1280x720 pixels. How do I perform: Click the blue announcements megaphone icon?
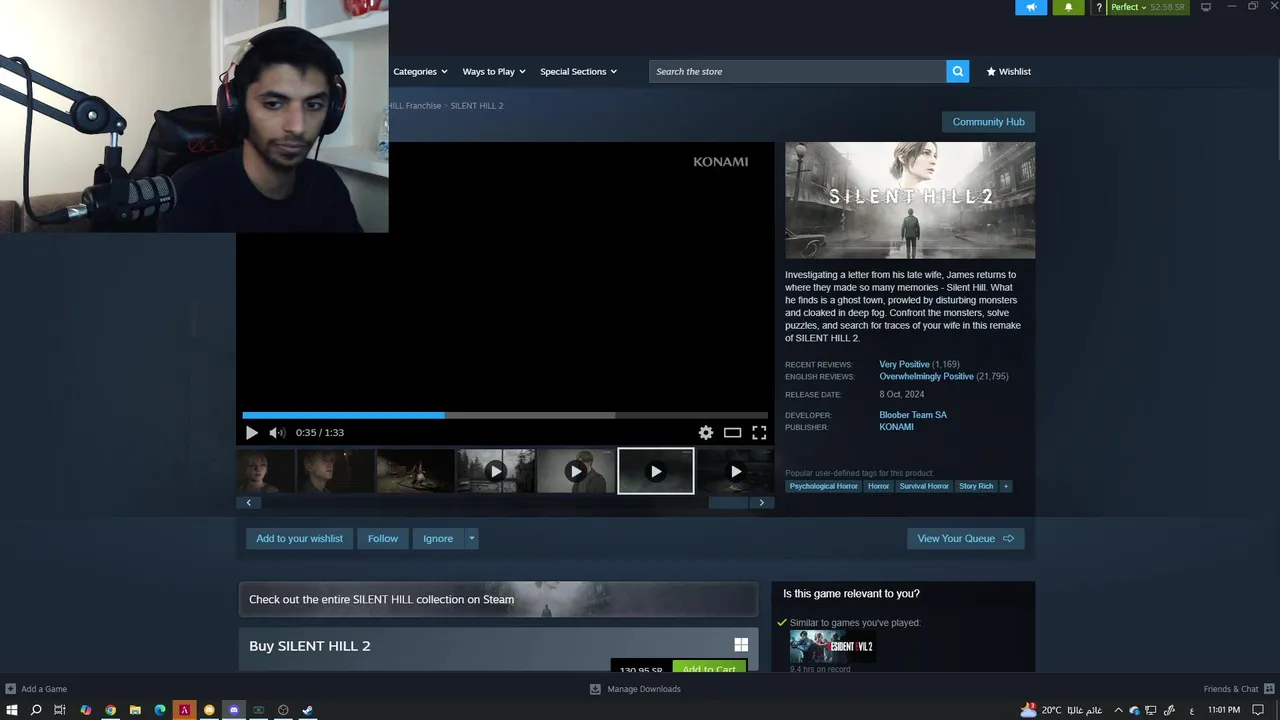[x=1031, y=7]
